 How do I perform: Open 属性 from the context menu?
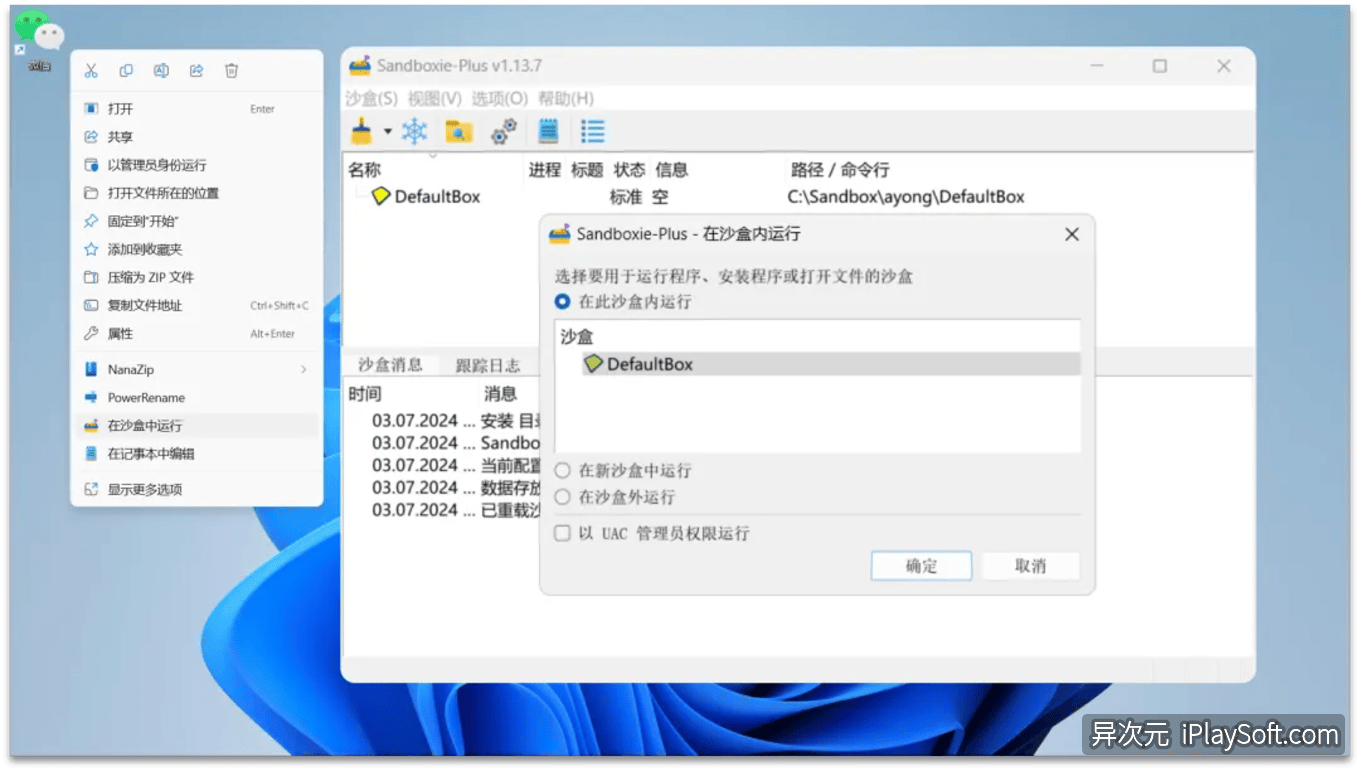pyautogui.click(x=196, y=333)
